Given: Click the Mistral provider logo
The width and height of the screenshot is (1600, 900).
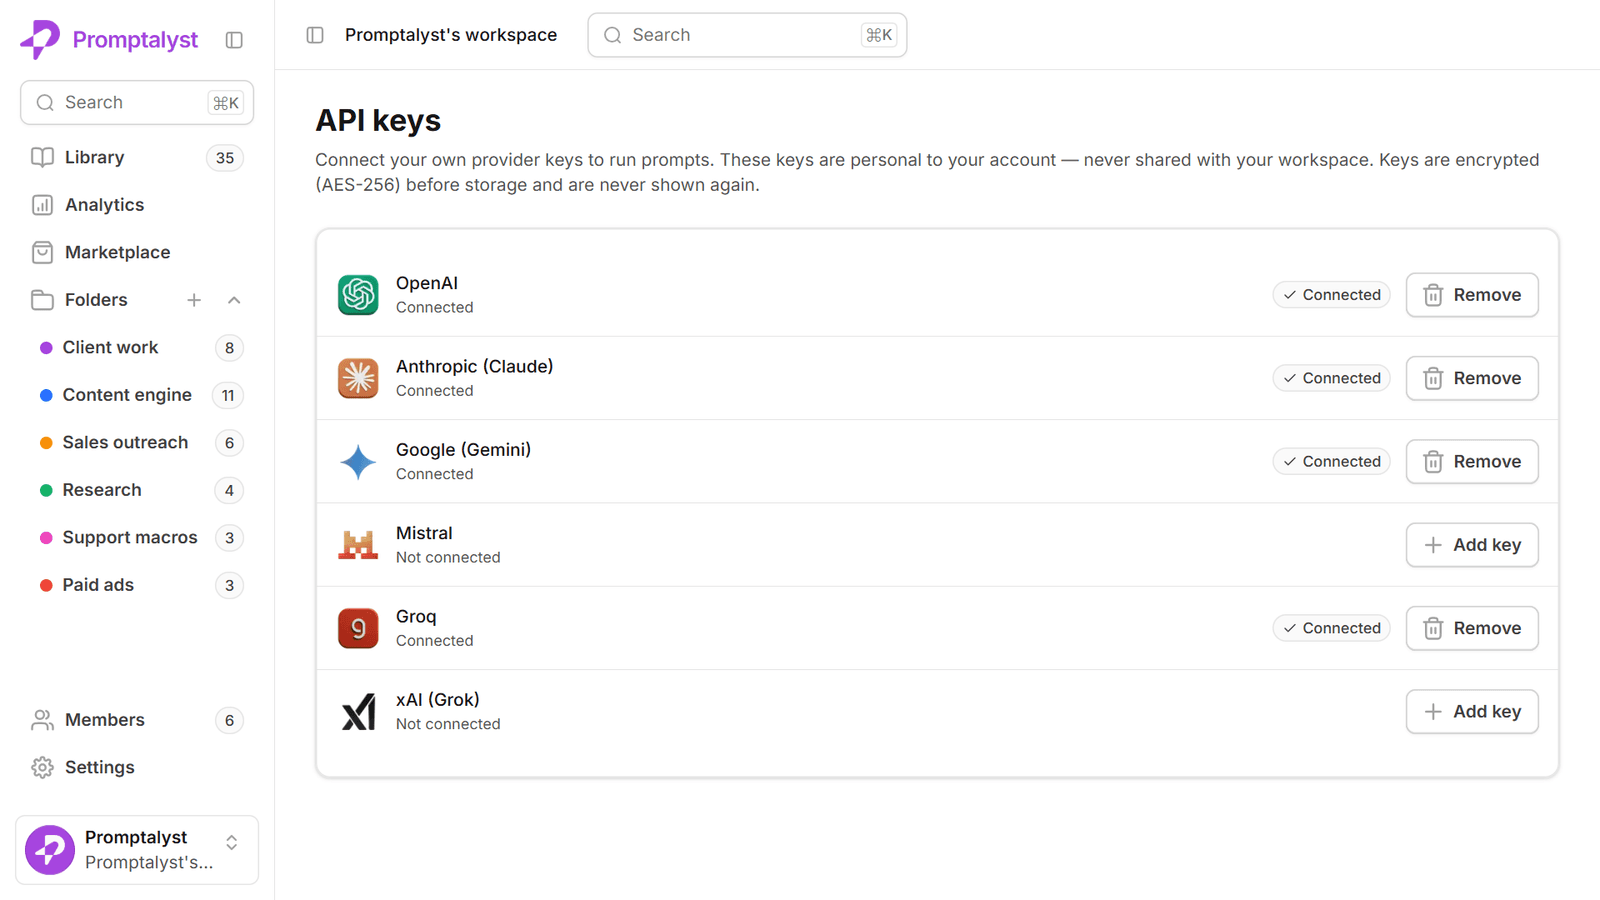Looking at the screenshot, I should pos(358,545).
